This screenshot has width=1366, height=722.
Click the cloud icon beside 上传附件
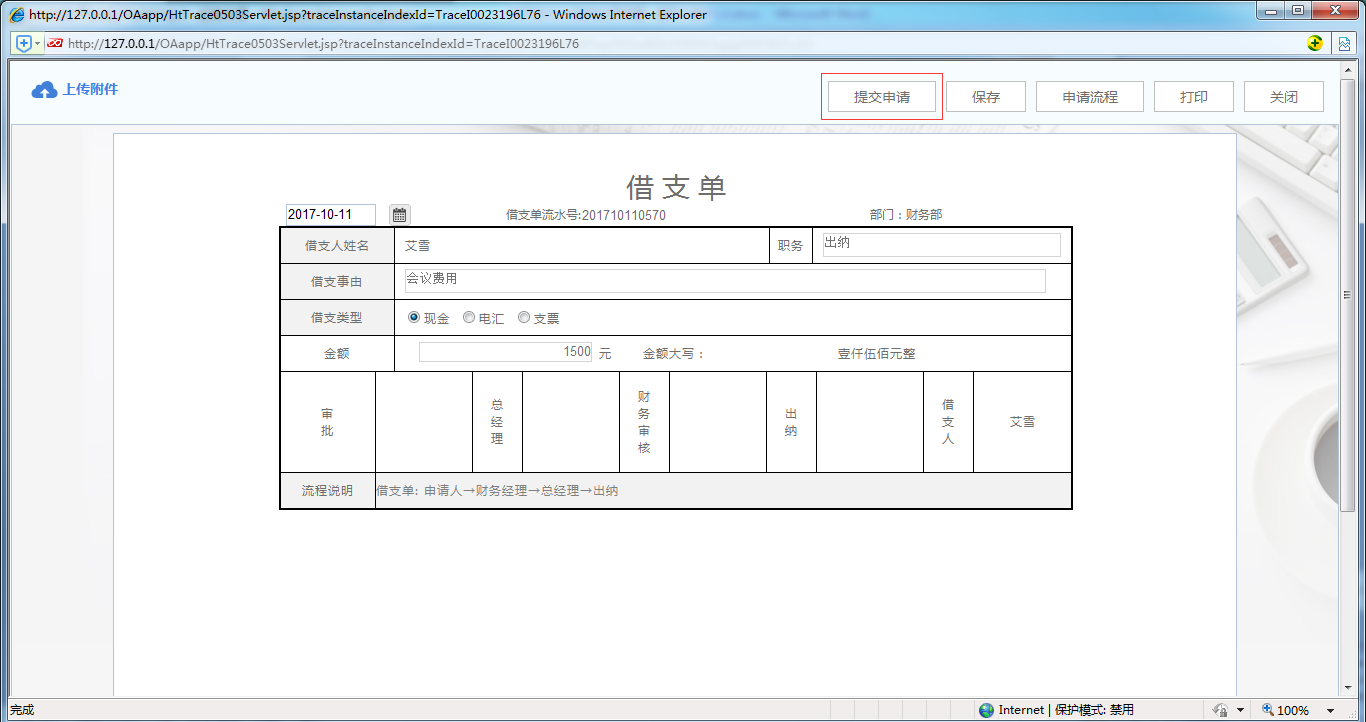[x=42, y=89]
